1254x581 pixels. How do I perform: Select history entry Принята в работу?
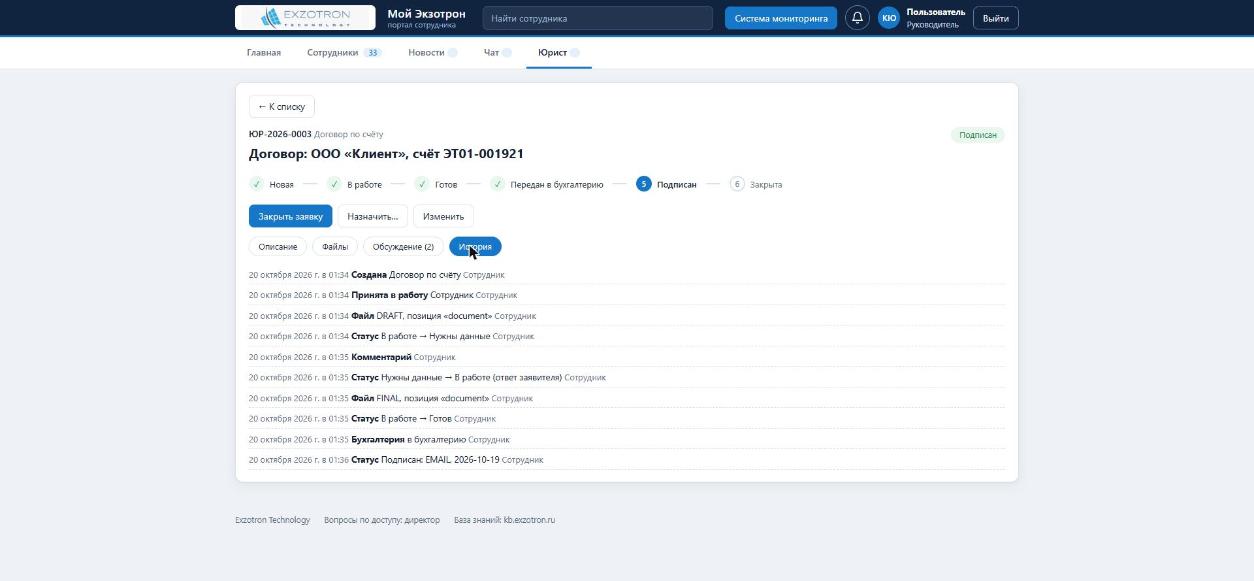tap(627, 295)
